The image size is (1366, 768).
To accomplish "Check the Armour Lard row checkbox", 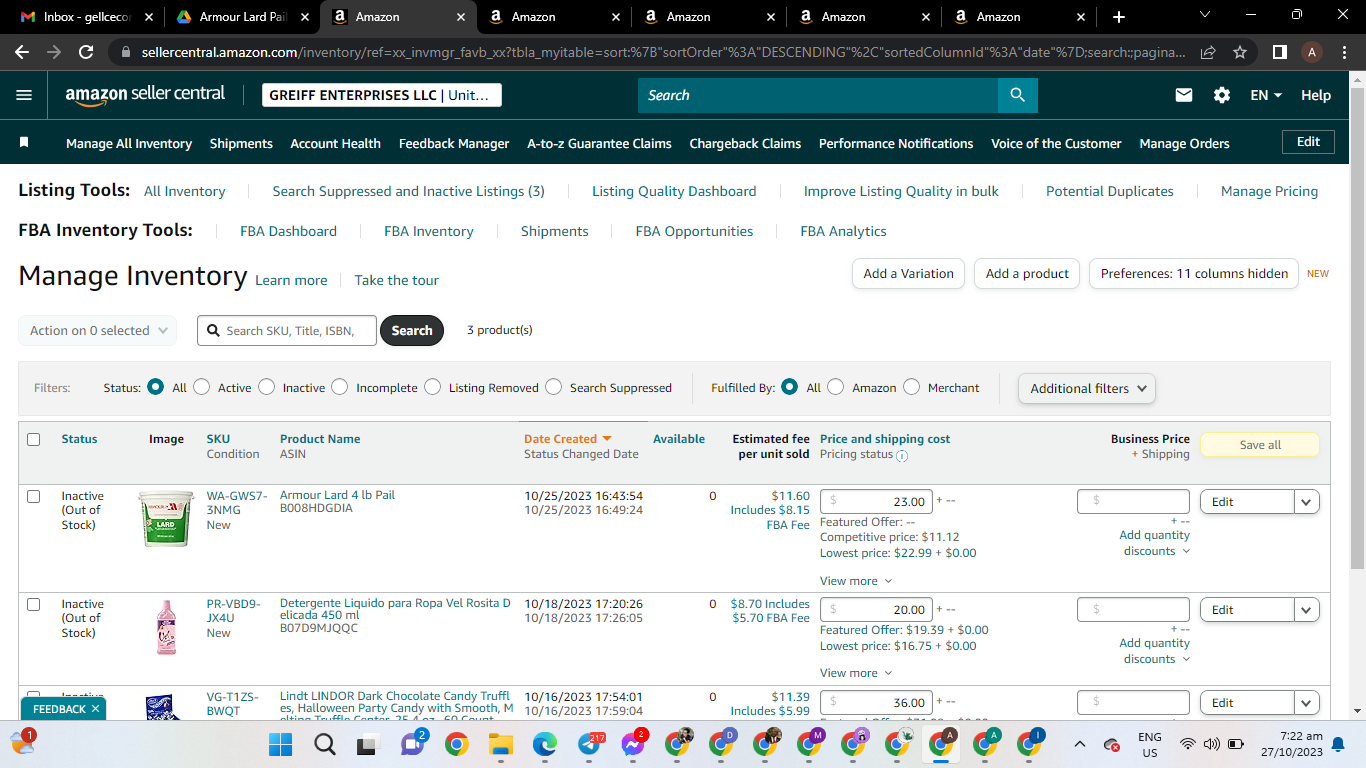I will [34, 496].
